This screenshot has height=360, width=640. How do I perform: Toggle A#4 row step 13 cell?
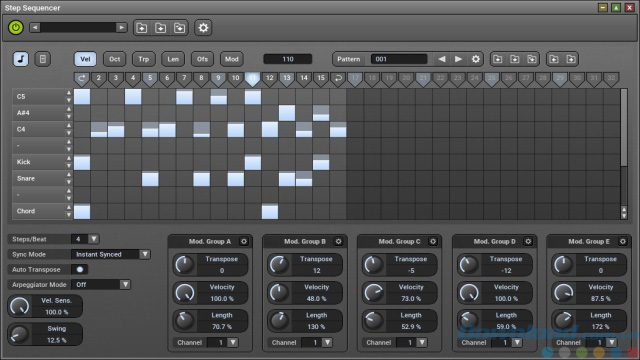coord(287,113)
